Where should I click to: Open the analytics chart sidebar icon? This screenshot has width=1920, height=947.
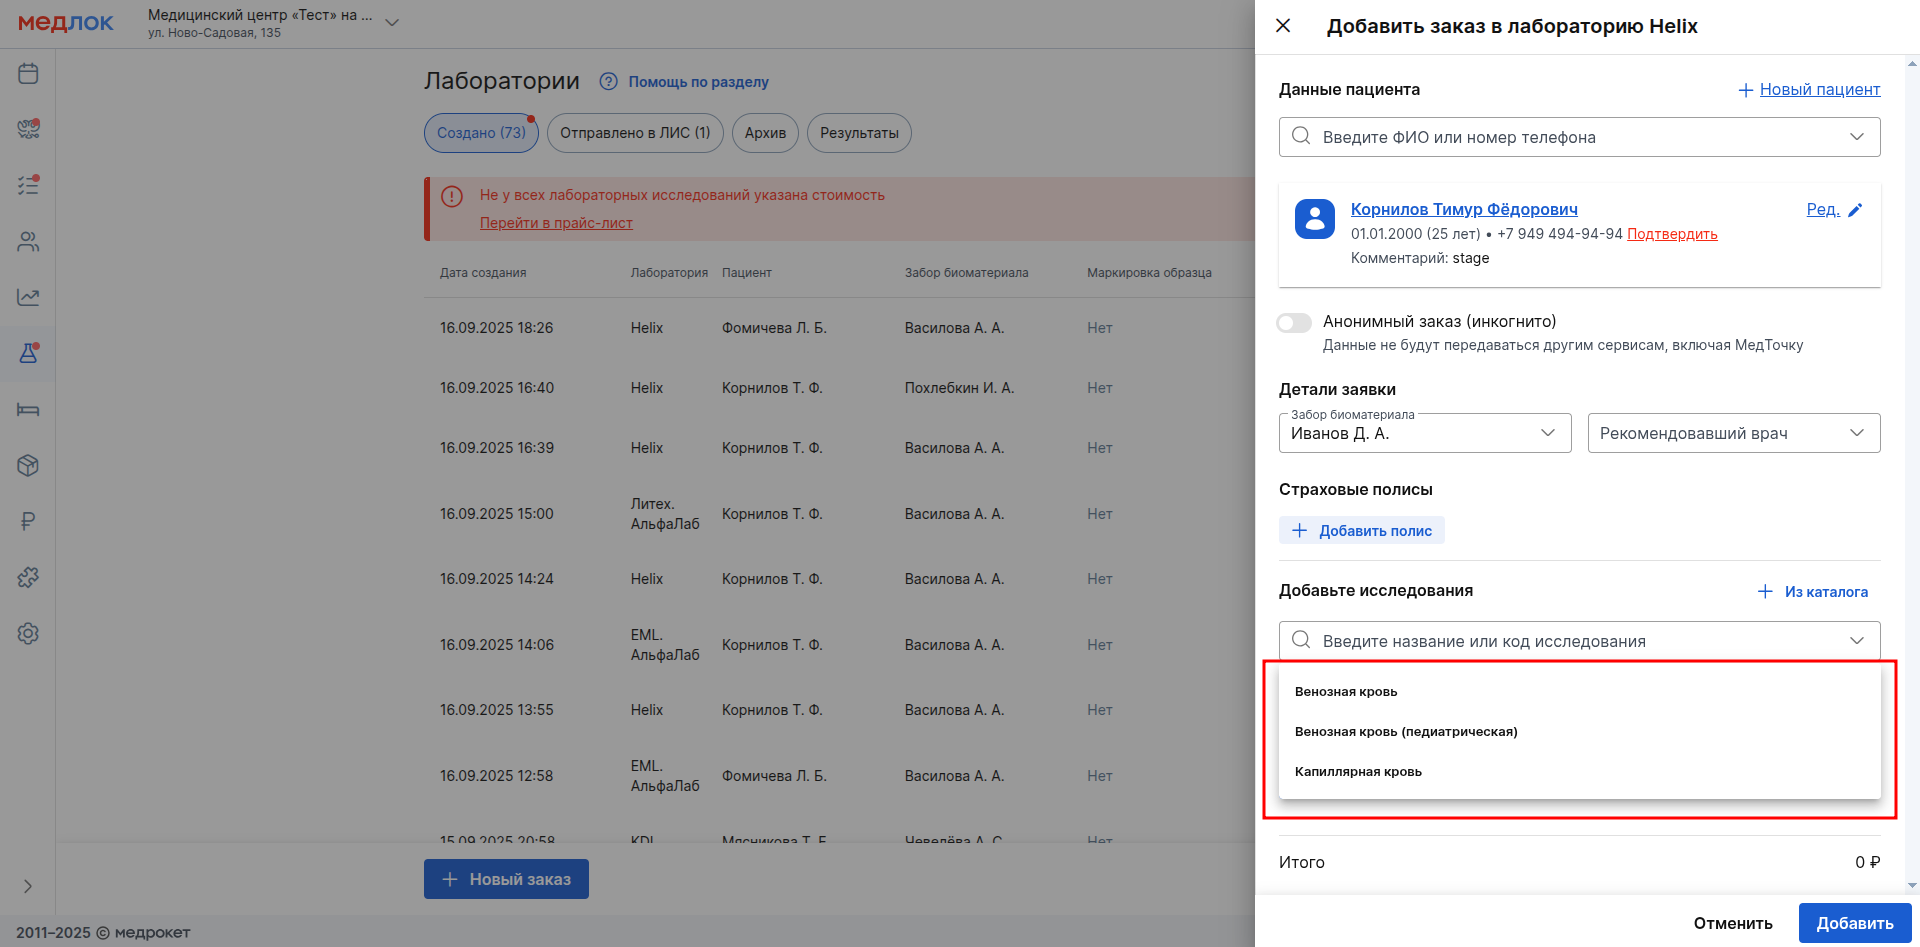[28, 297]
